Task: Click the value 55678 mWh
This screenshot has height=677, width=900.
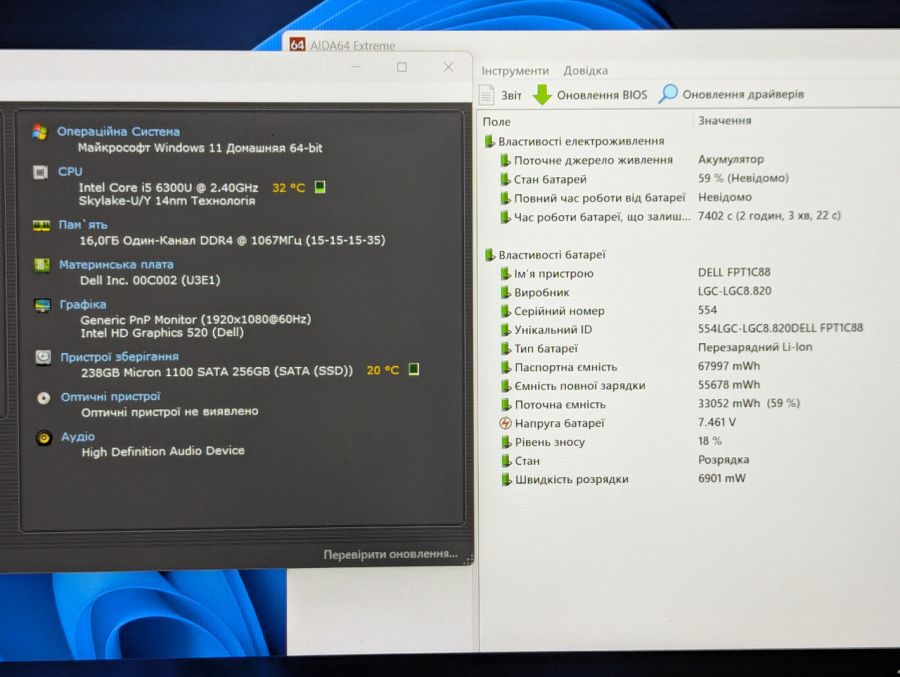Action: coord(729,385)
